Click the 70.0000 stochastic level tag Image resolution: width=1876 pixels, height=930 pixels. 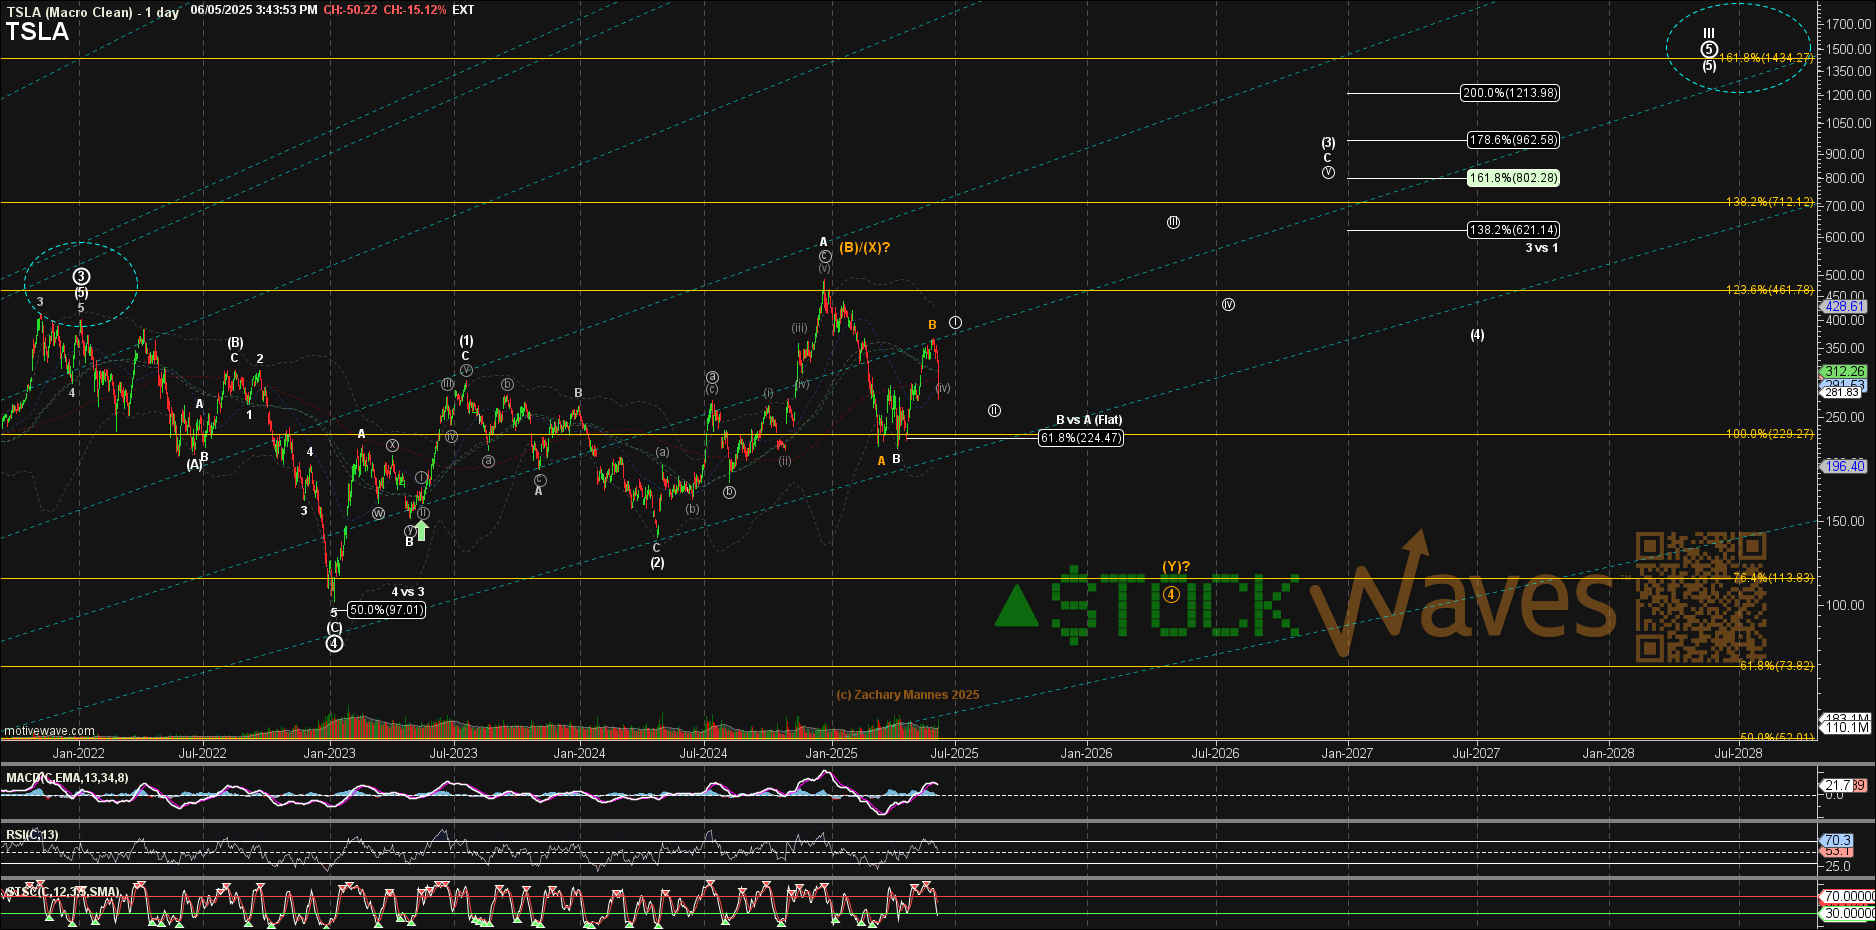pos(1847,896)
